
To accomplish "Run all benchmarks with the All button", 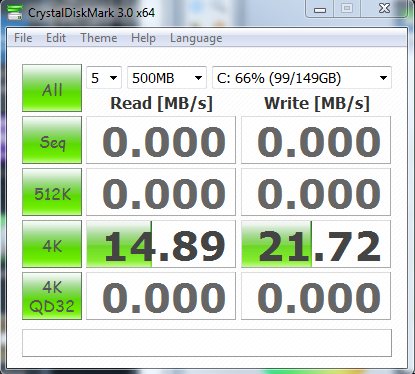I will pos(52,88).
